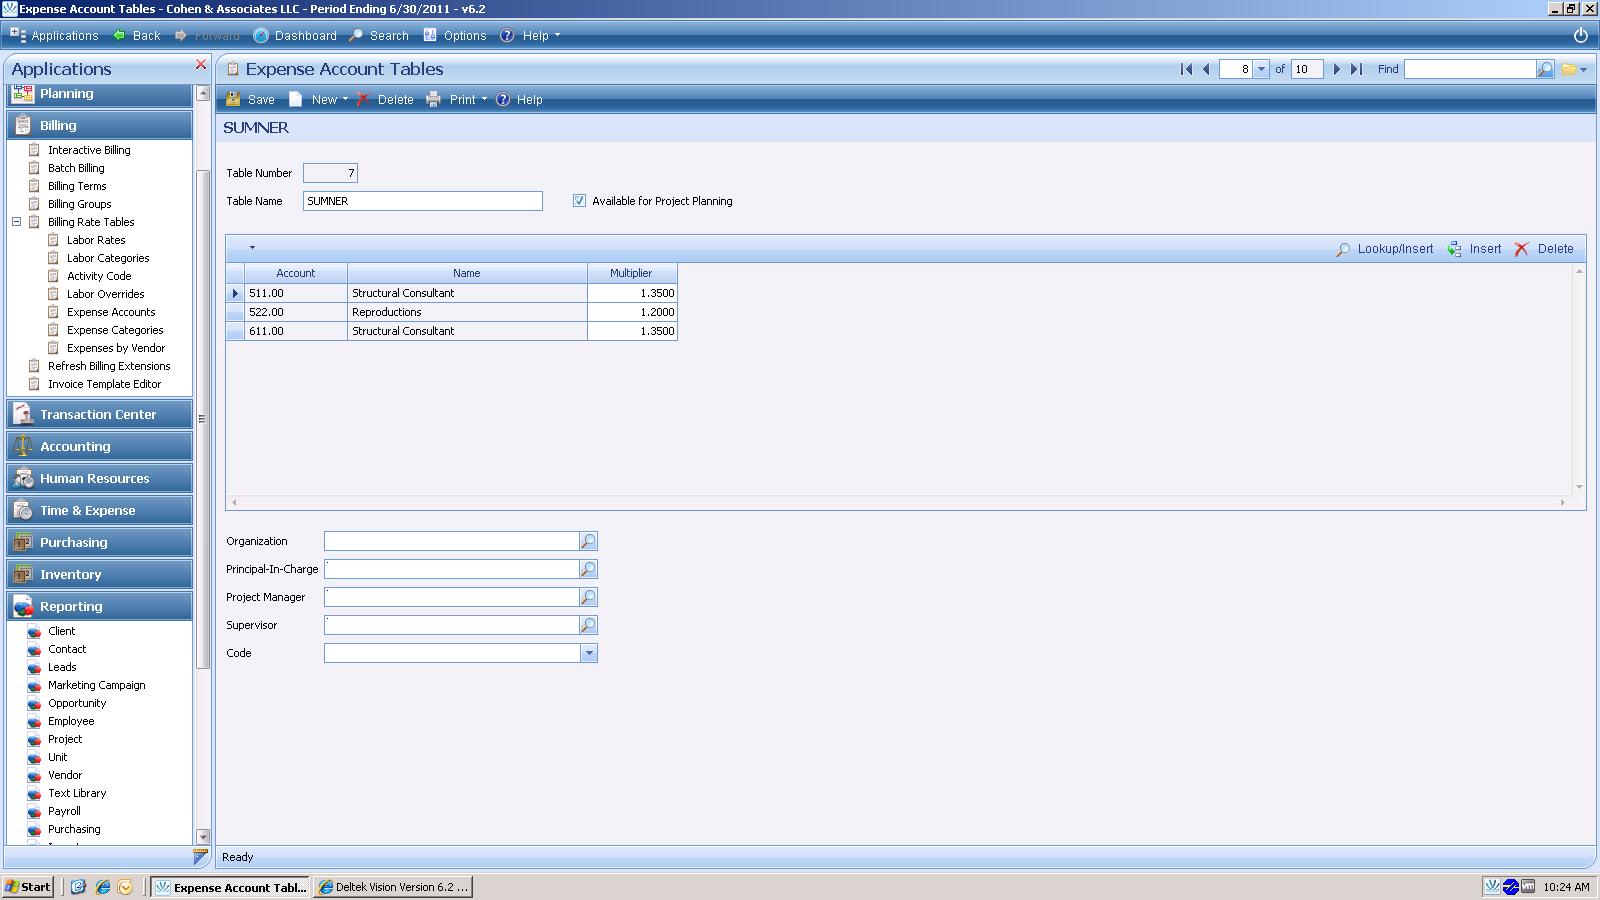Click the Insert row button
1600x900 pixels.
point(1475,249)
